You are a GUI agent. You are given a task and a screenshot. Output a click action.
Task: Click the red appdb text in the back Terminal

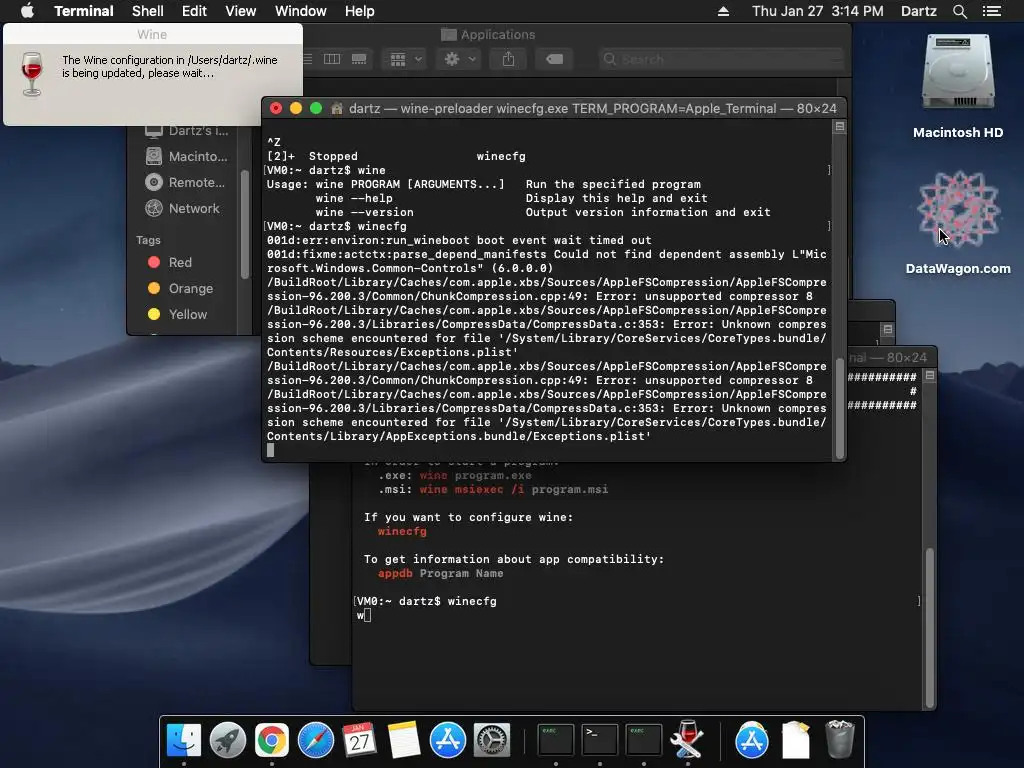tap(395, 573)
